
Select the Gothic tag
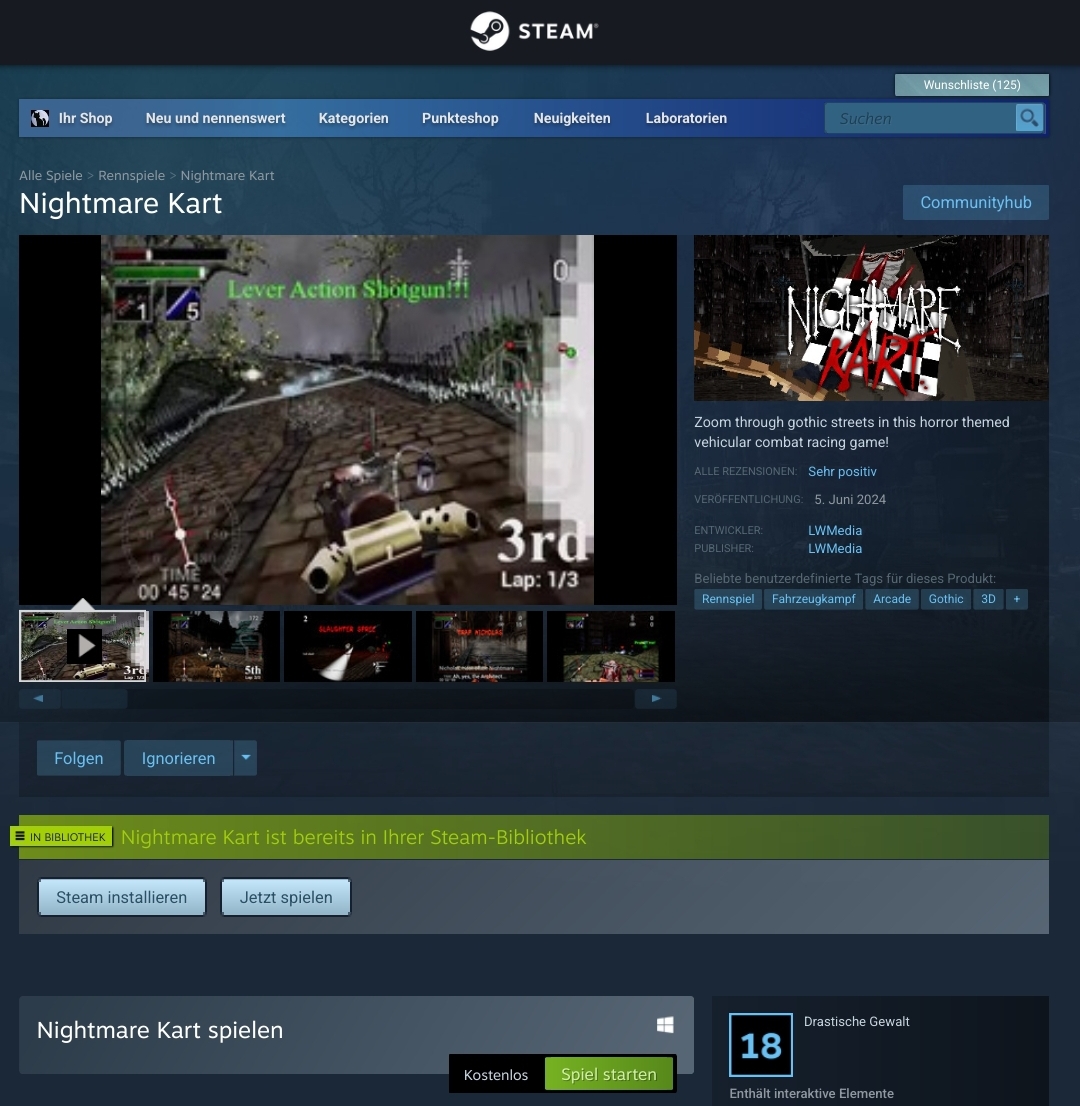coord(945,599)
